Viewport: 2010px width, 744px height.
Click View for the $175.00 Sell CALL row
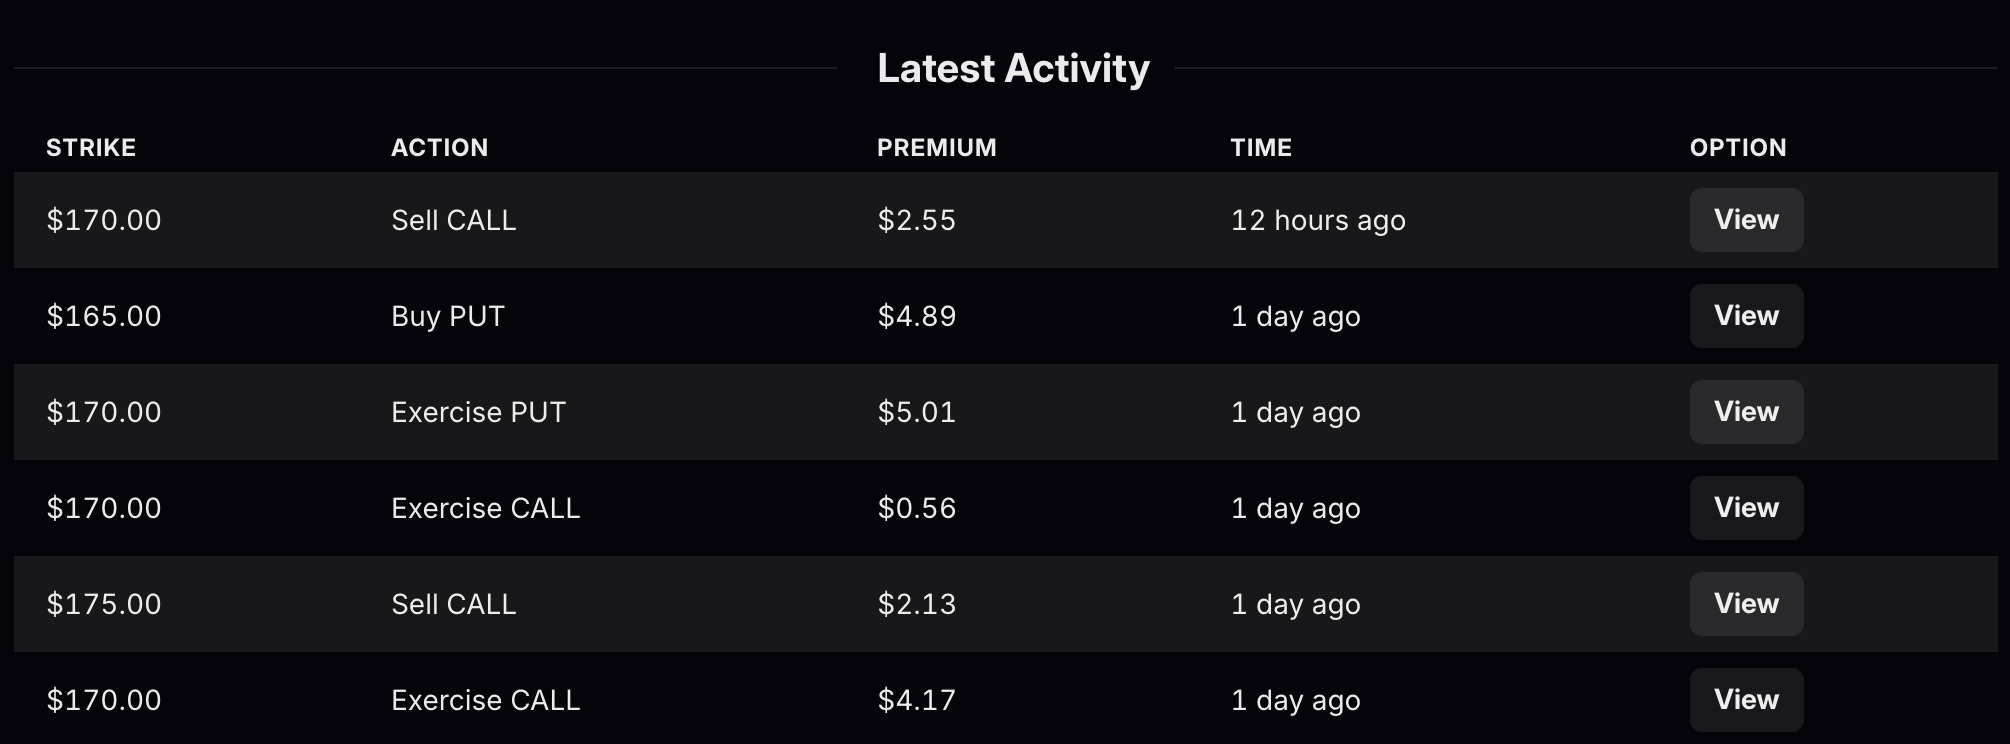click(1746, 604)
